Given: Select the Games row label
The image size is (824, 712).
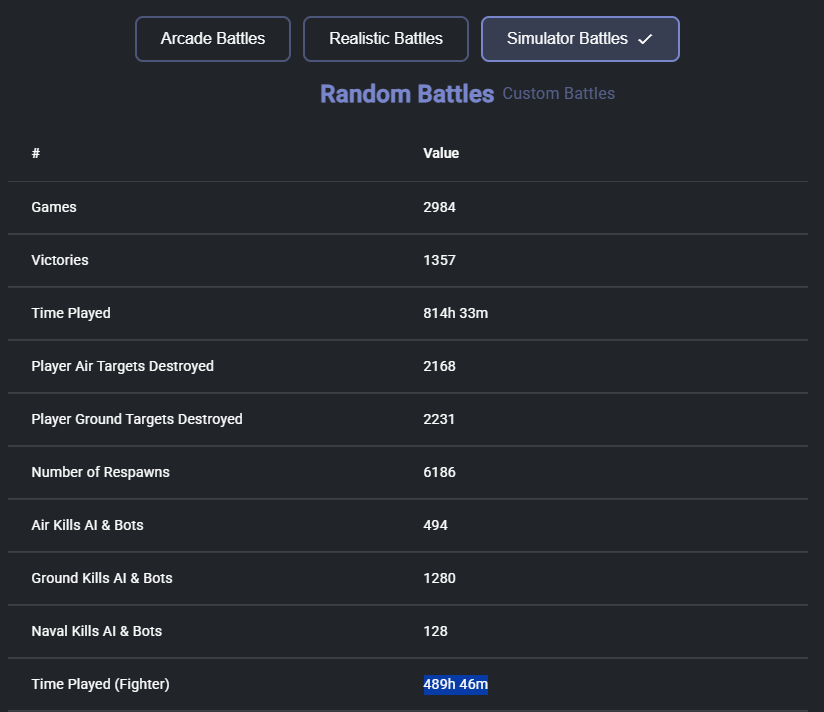Looking at the screenshot, I should click(x=54, y=207).
